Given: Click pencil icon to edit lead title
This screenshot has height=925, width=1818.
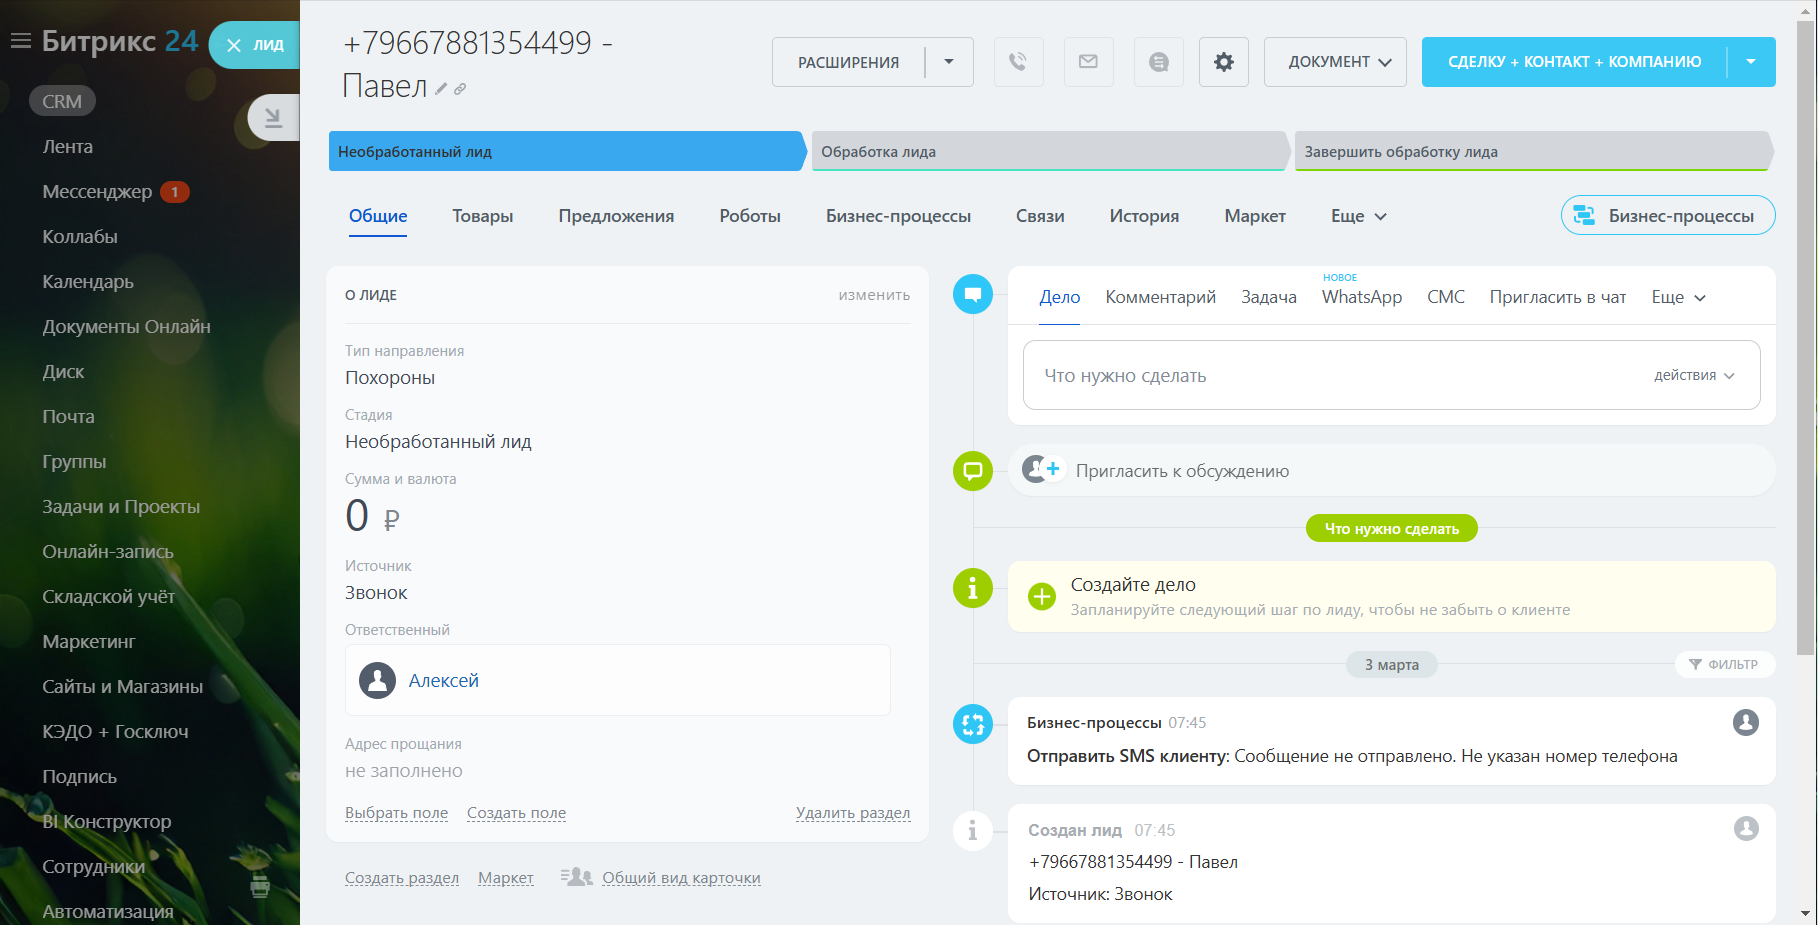Looking at the screenshot, I should point(441,89).
